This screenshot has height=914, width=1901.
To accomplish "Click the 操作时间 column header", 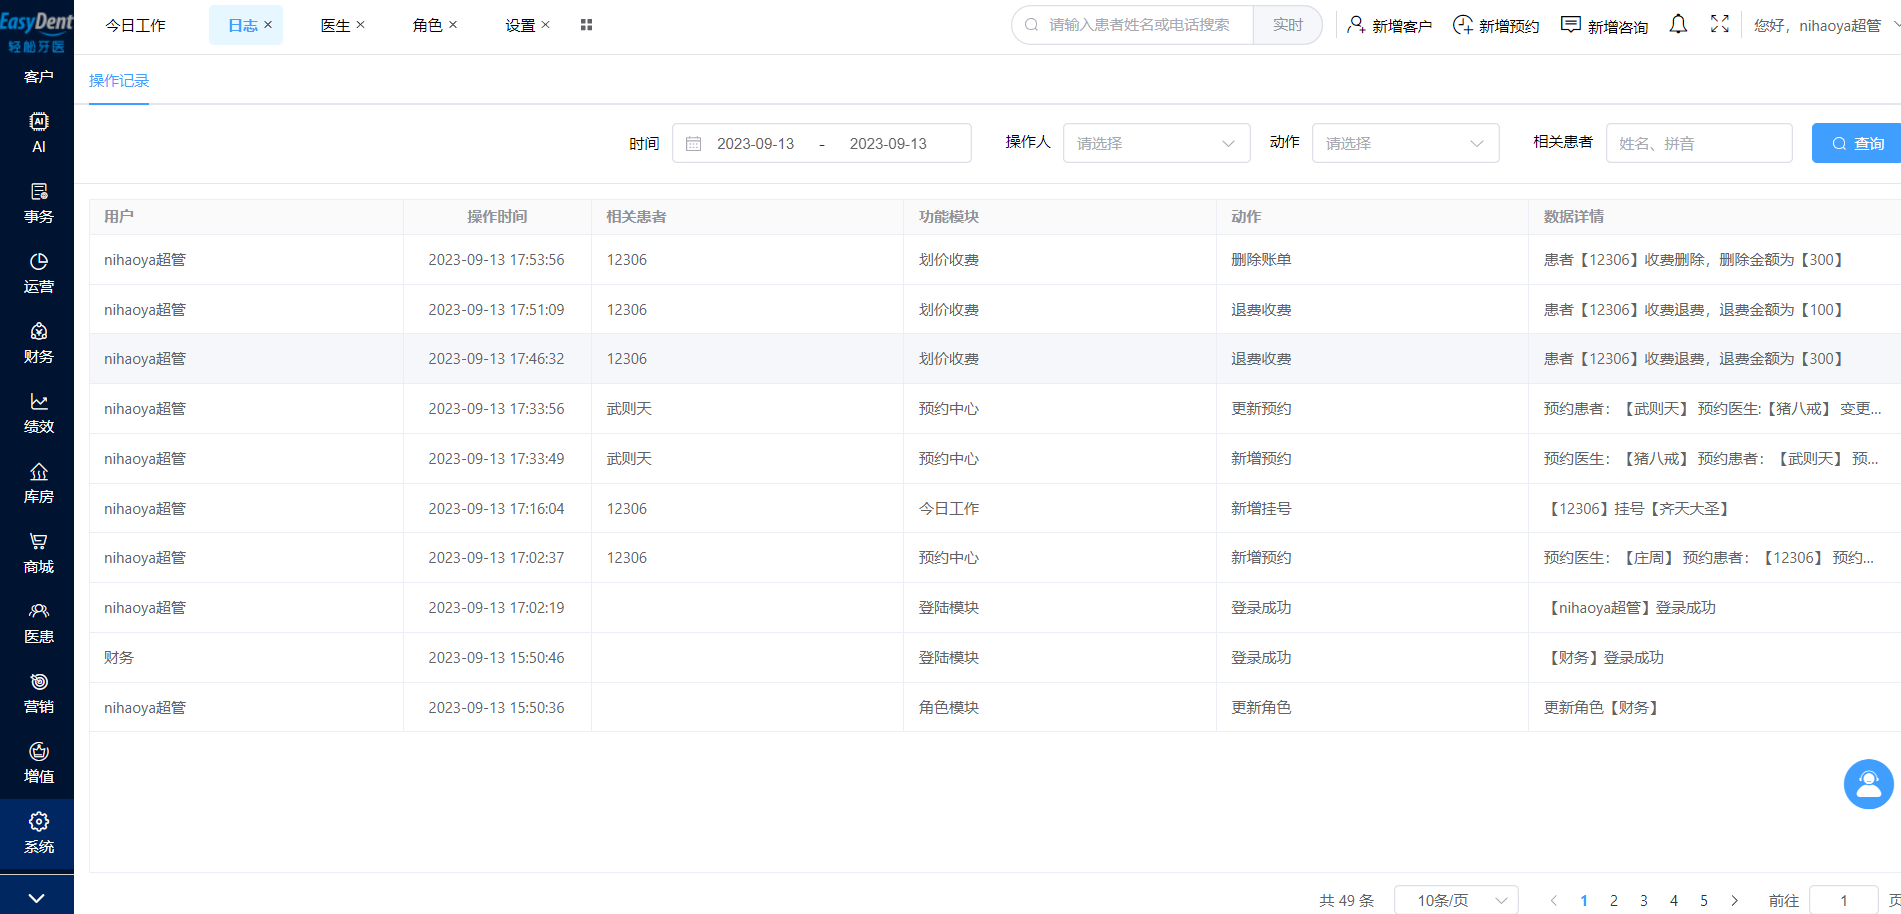I will point(497,216).
